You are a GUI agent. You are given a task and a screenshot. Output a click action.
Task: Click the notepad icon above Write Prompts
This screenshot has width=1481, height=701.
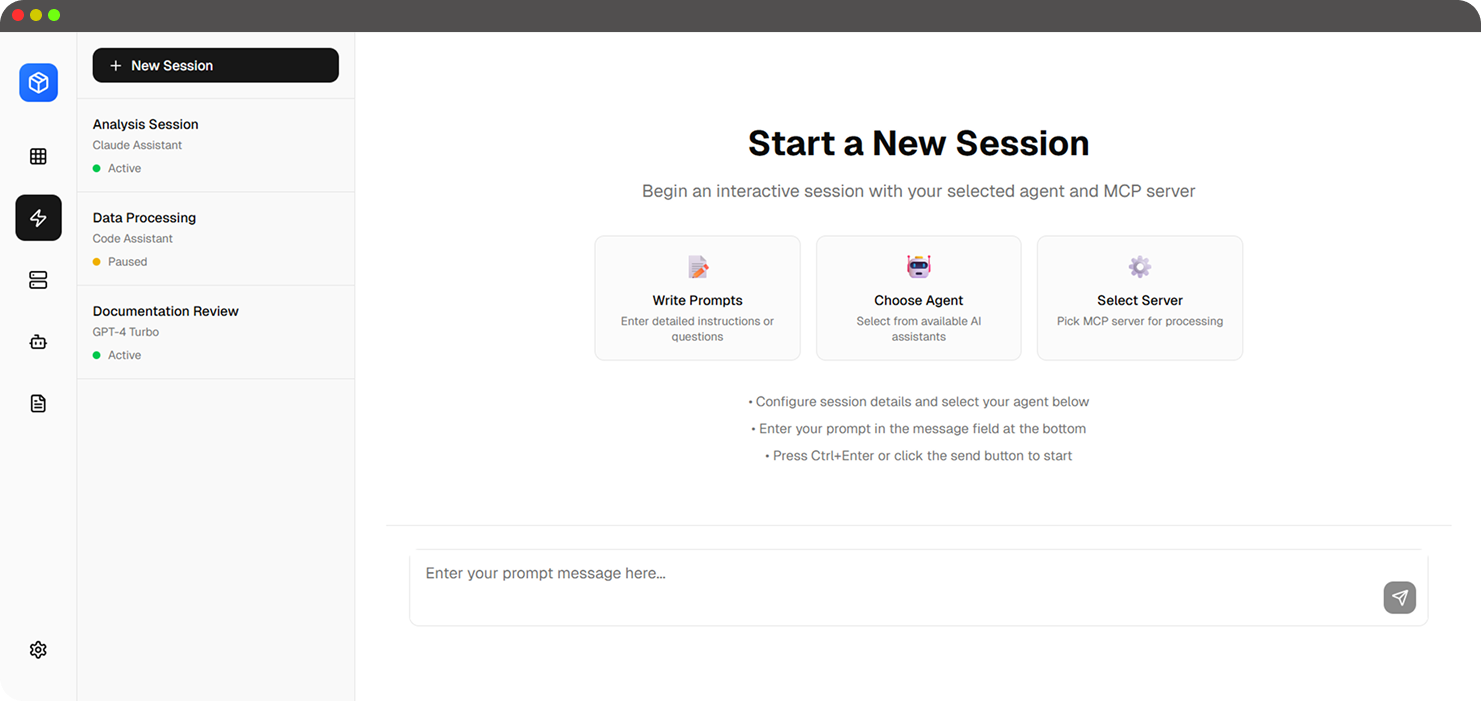click(x=697, y=267)
